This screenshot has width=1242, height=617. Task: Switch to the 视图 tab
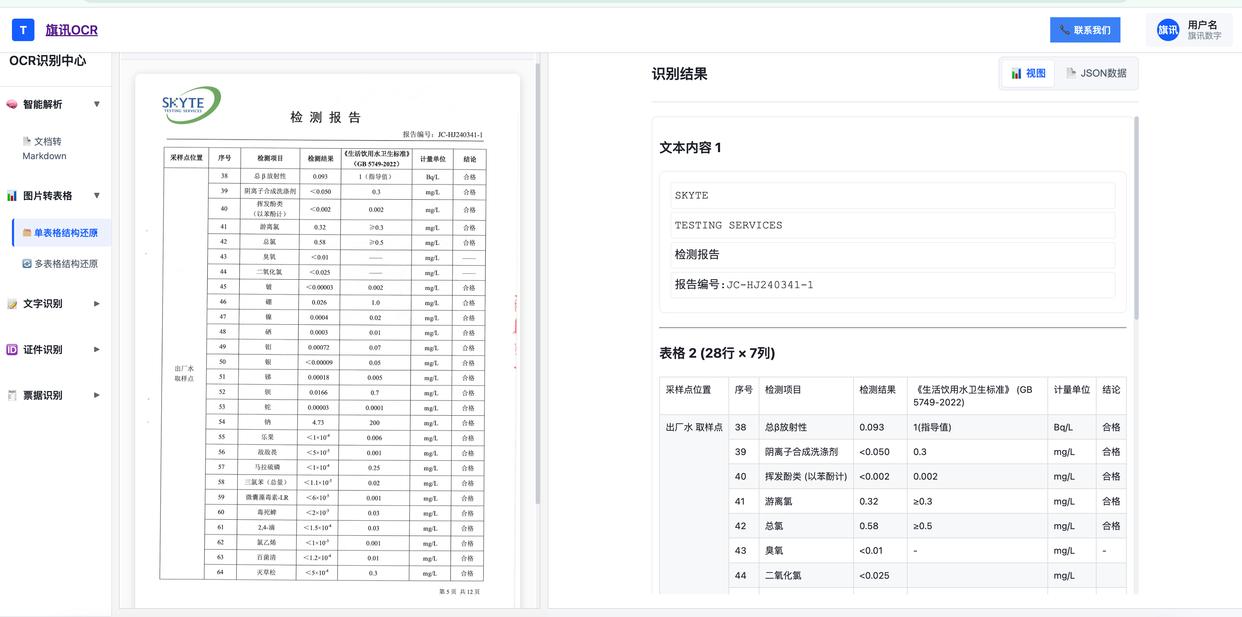(1028, 73)
